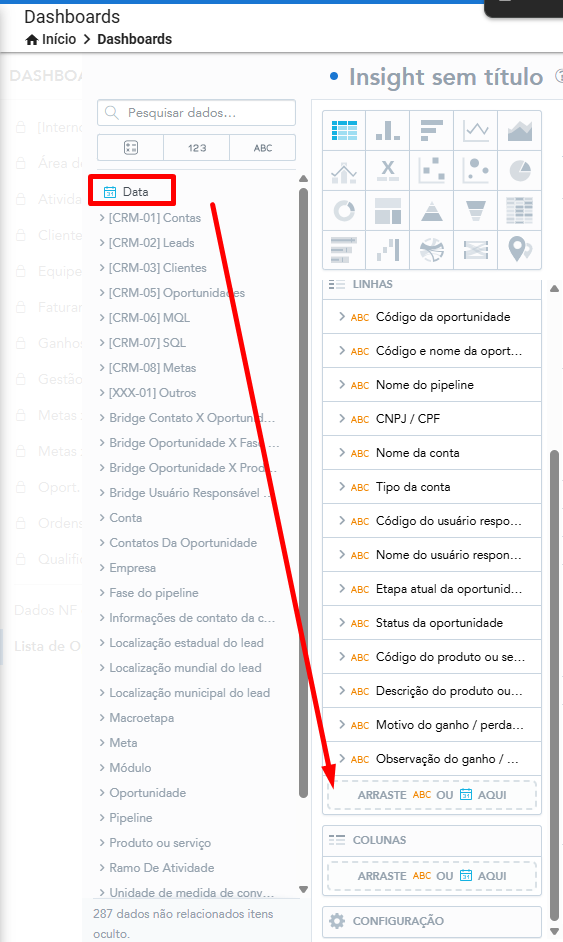This screenshot has width=563, height=942.
Task: Open the Configuração section
Action: (432, 921)
